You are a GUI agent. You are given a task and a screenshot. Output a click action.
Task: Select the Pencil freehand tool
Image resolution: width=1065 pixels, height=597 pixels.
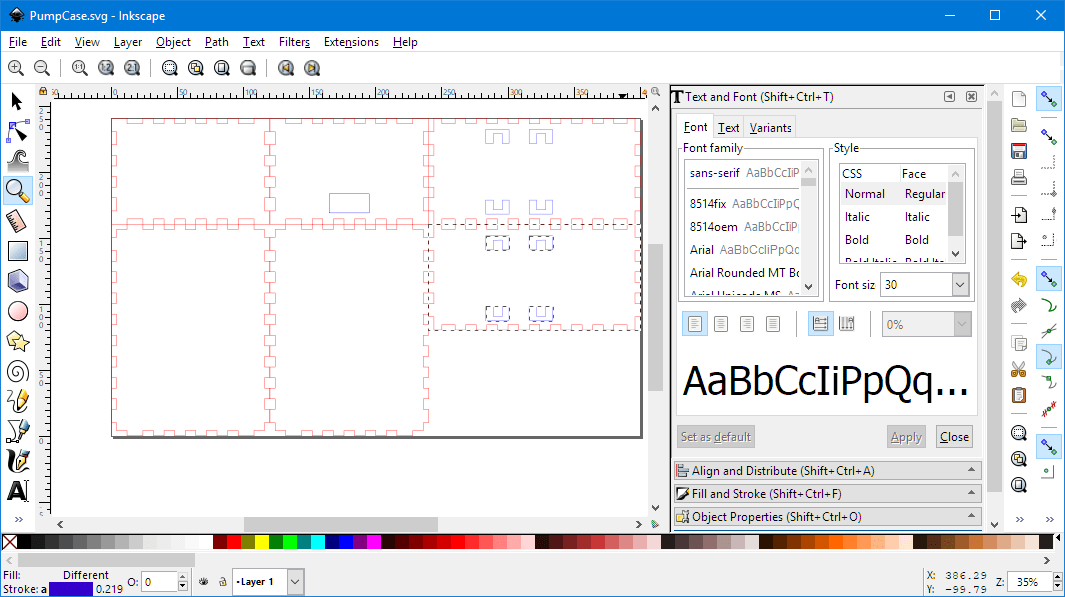pos(17,401)
